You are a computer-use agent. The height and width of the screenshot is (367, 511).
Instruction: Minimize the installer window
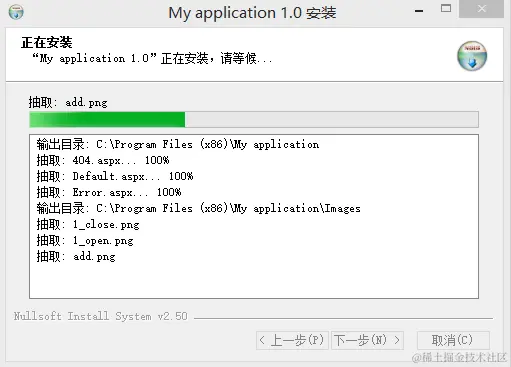(419, 11)
